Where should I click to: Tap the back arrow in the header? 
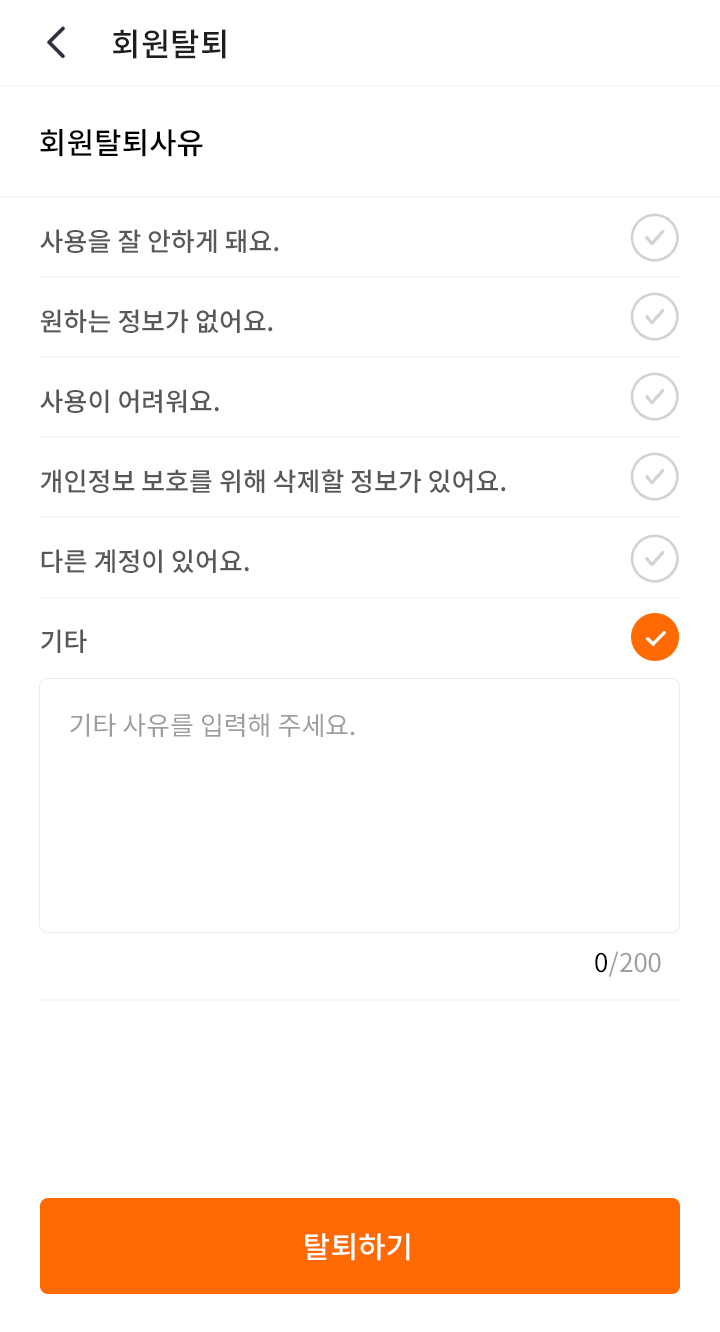(x=56, y=43)
